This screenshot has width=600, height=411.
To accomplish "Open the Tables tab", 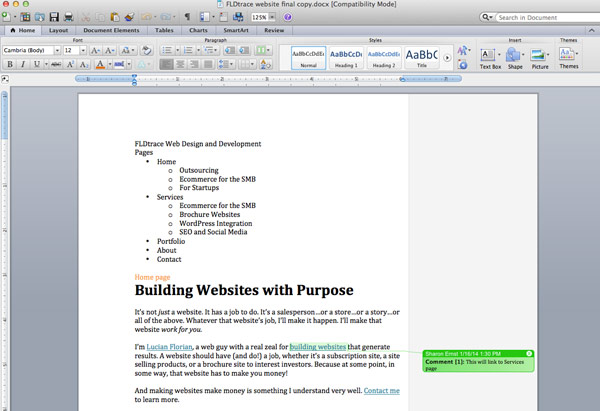I will pos(164,30).
